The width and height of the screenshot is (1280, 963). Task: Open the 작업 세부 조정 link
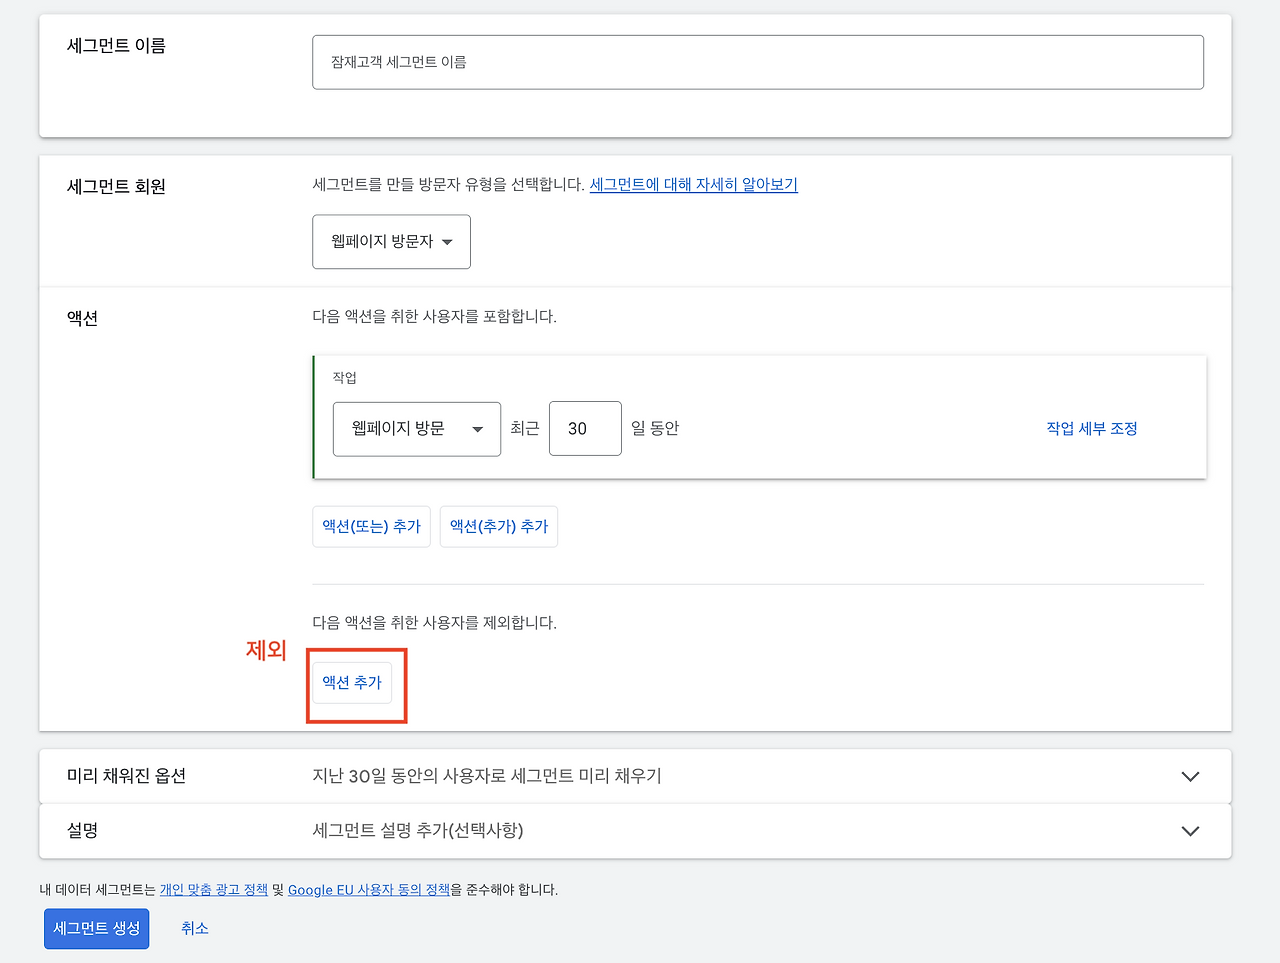[x=1090, y=428]
